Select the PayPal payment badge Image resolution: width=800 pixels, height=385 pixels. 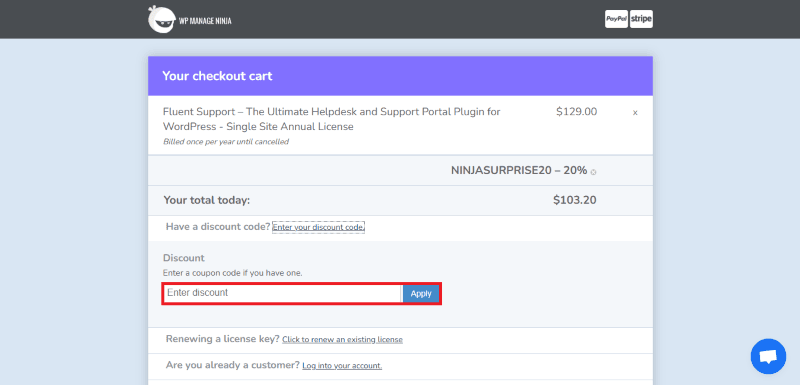tap(616, 19)
